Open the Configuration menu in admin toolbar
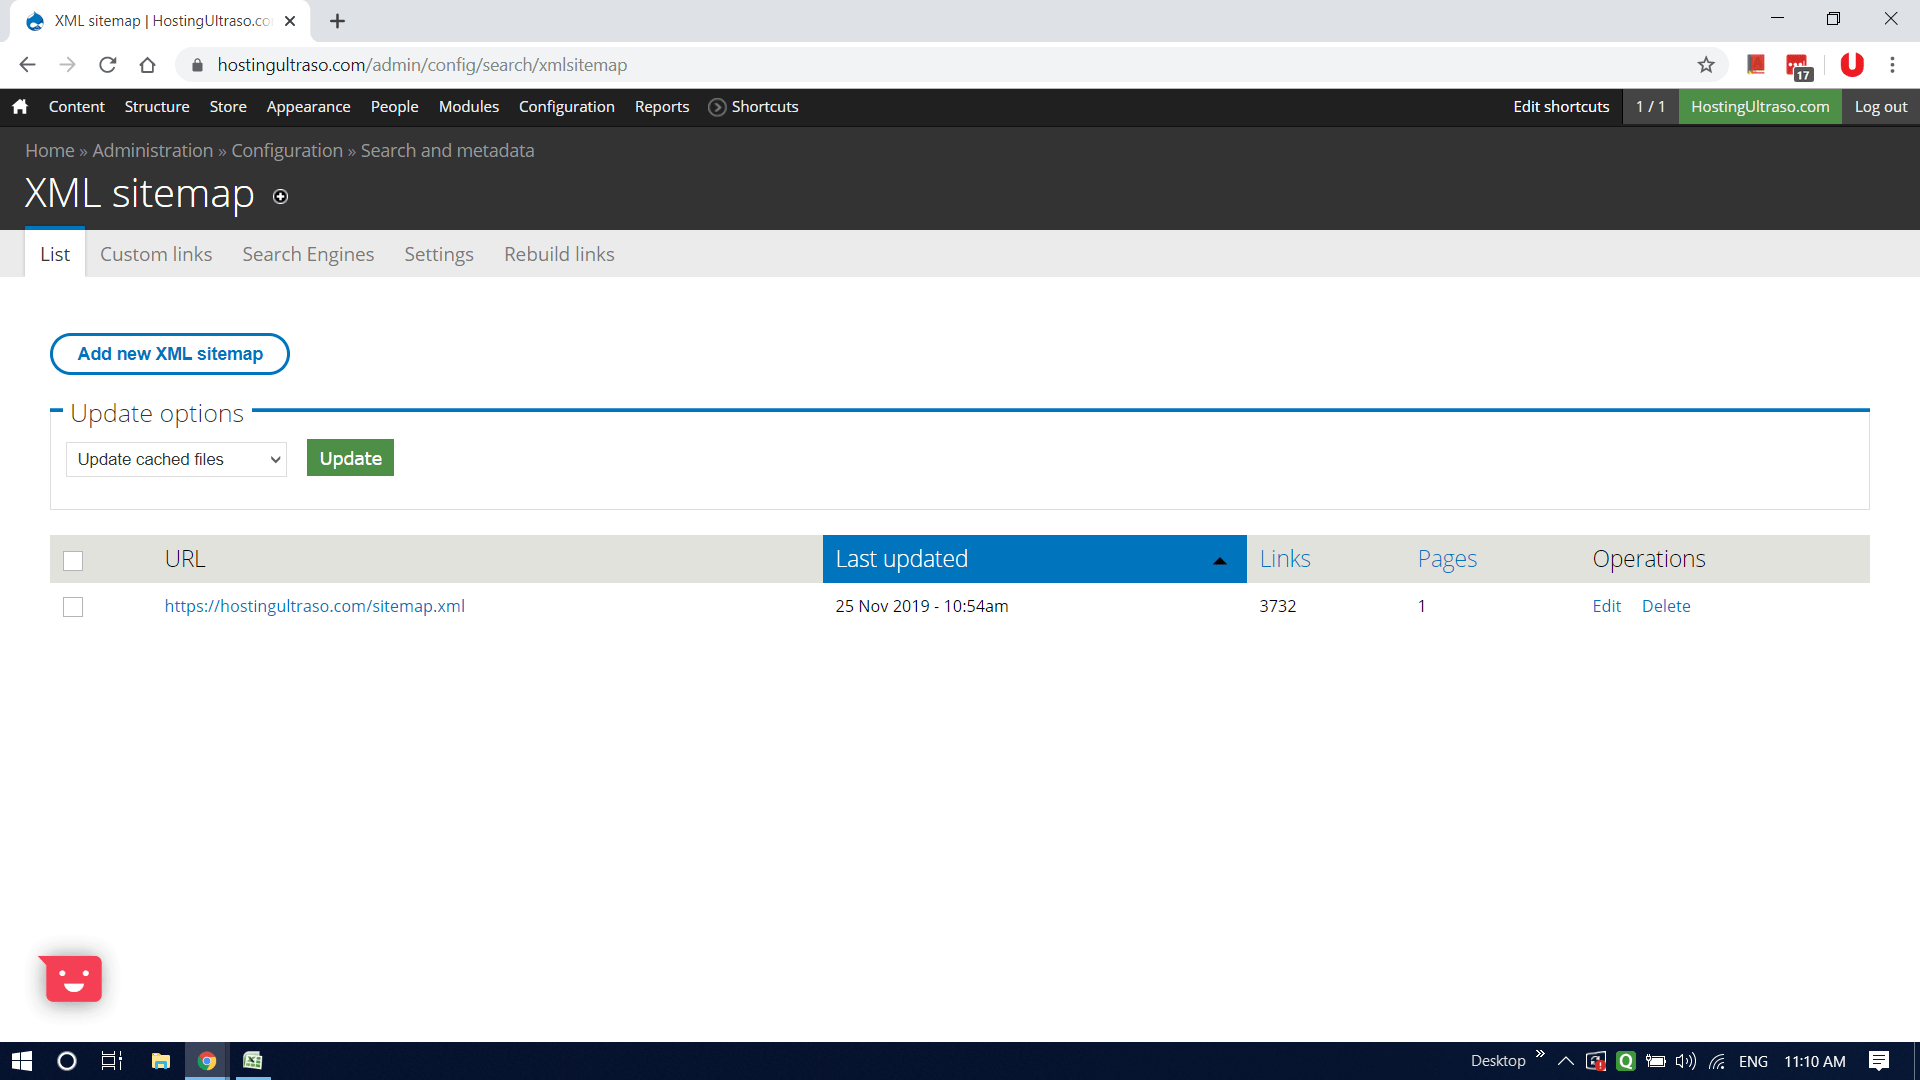Image resolution: width=1920 pixels, height=1080 pixels. click(566, 107)
